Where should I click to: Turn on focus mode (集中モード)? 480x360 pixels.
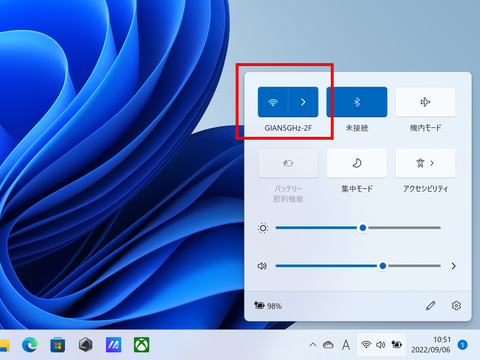pos(357,163)
